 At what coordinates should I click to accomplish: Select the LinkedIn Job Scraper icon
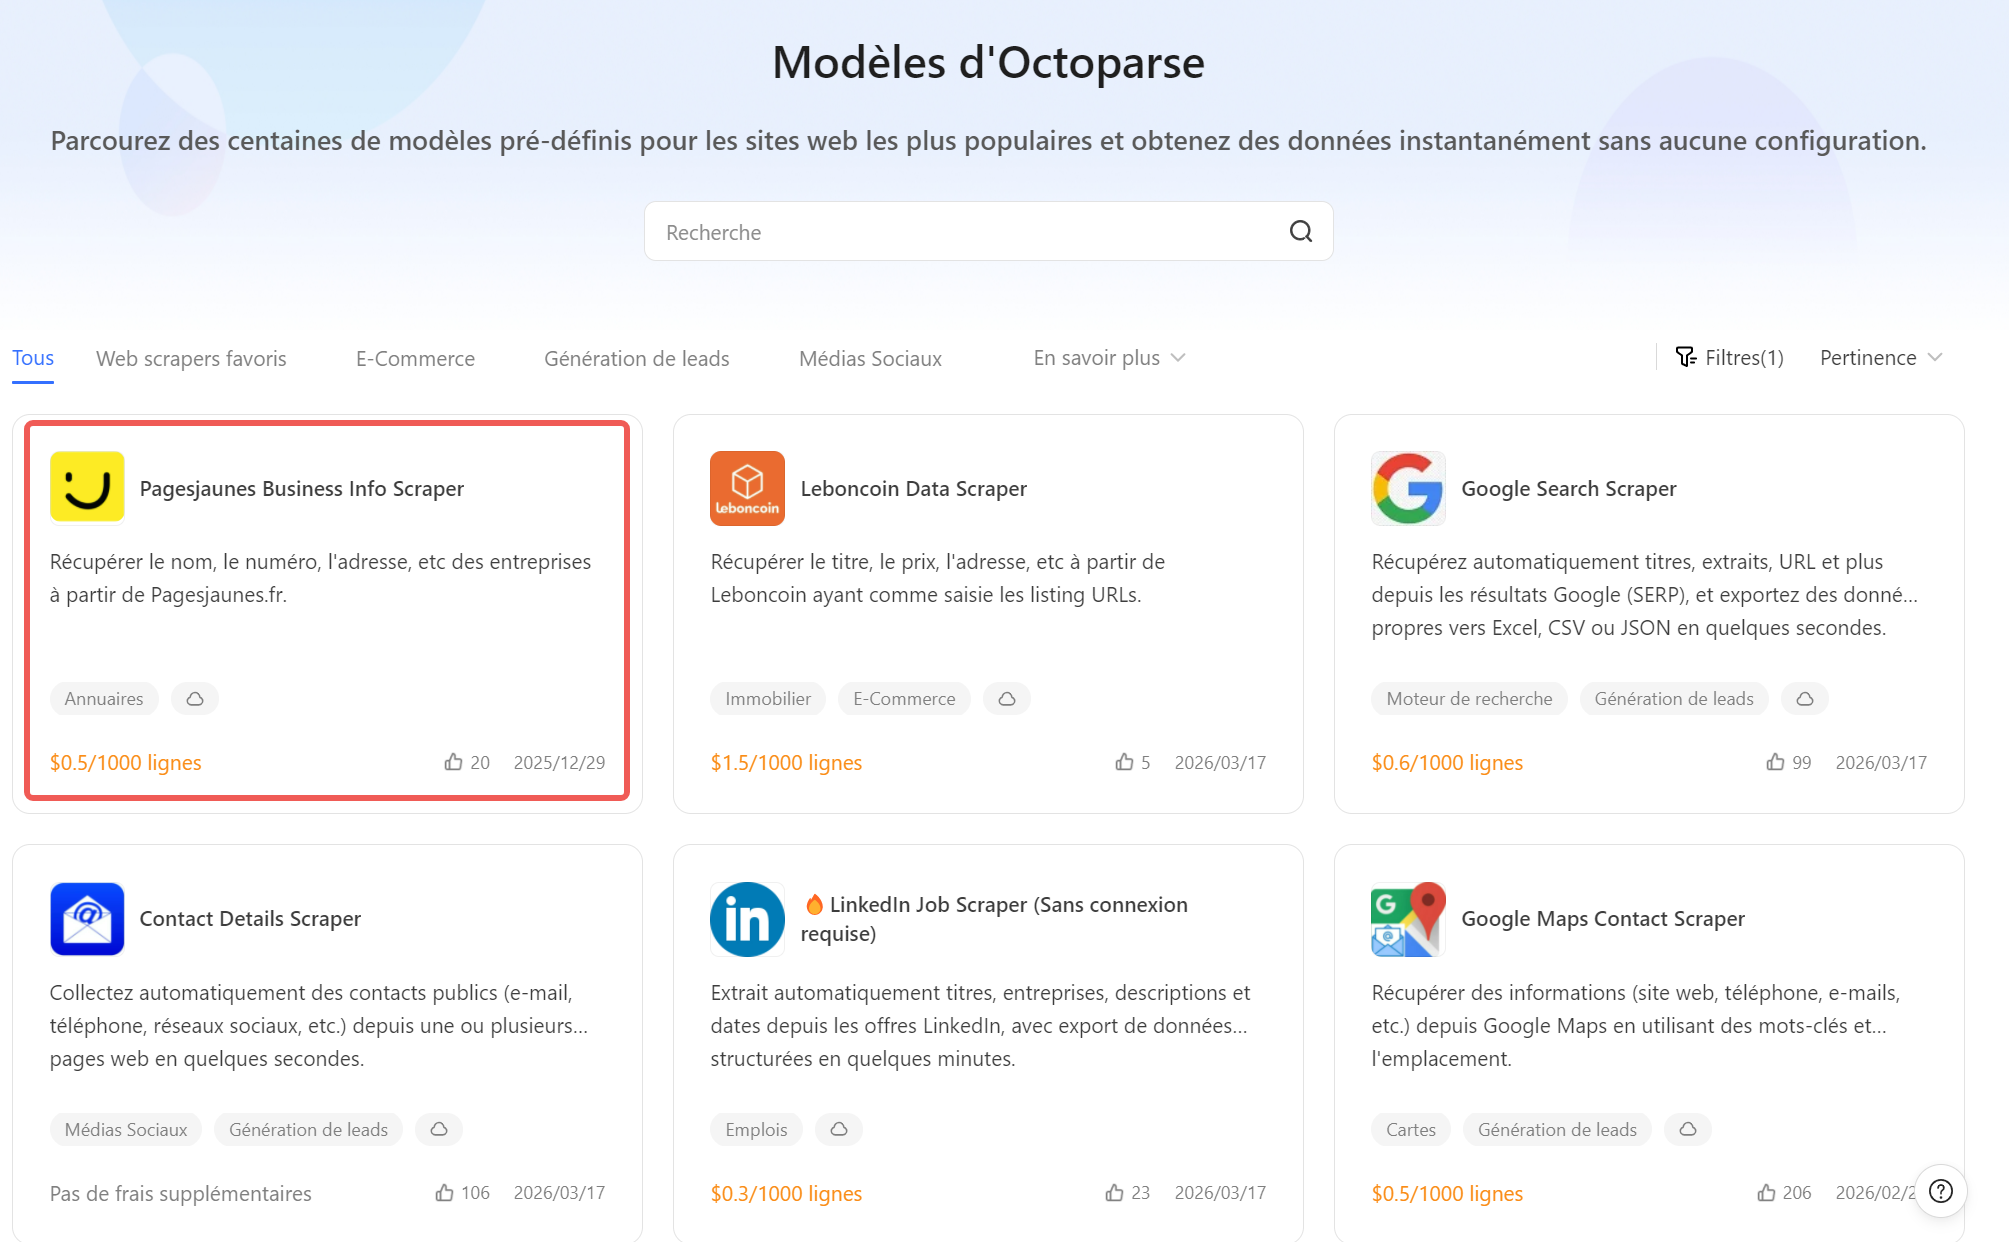[746, 919]
